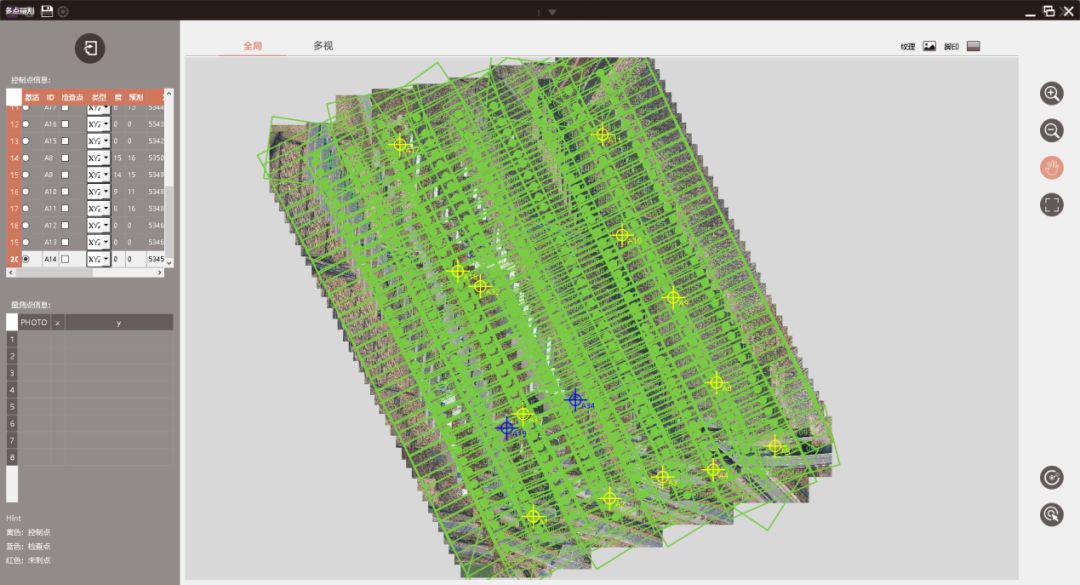This screenshot has width=1080, height=585.
Task: Click the horizontal scrollbar under control point table
Action: [x=85, y=272]
